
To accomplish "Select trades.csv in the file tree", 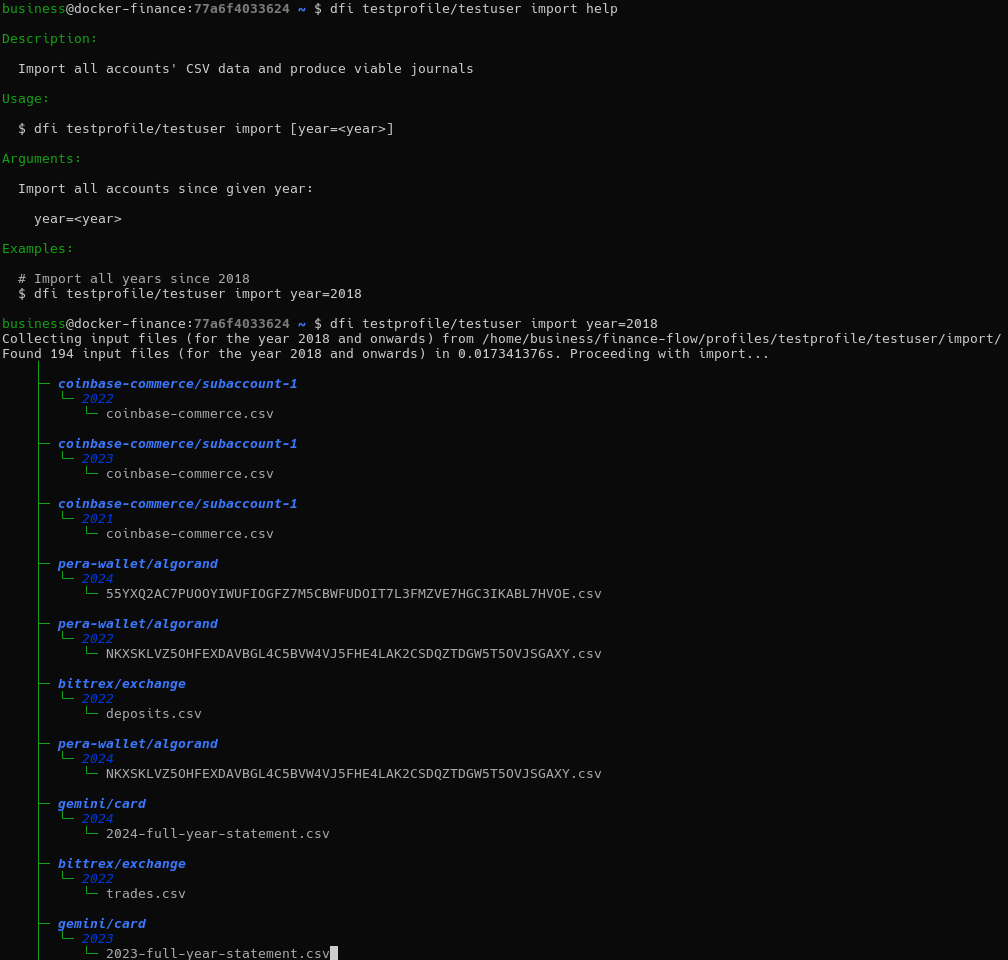I will tap(145, 894).
